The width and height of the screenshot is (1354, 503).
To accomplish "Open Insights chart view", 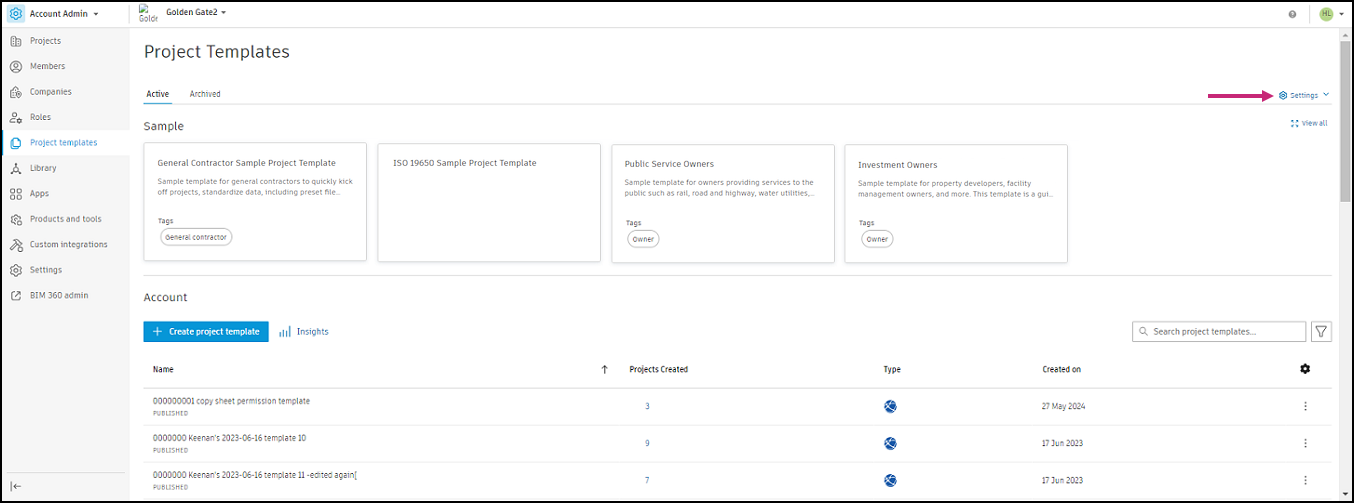I will pos(303,331).
